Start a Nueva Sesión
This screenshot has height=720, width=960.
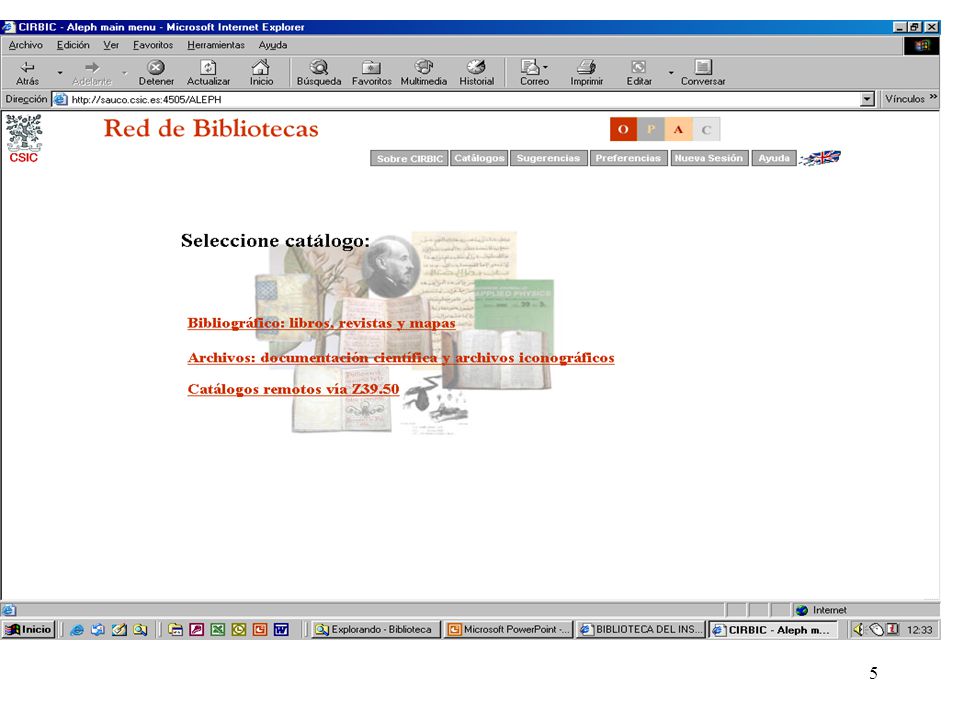[x=709, y=159]
